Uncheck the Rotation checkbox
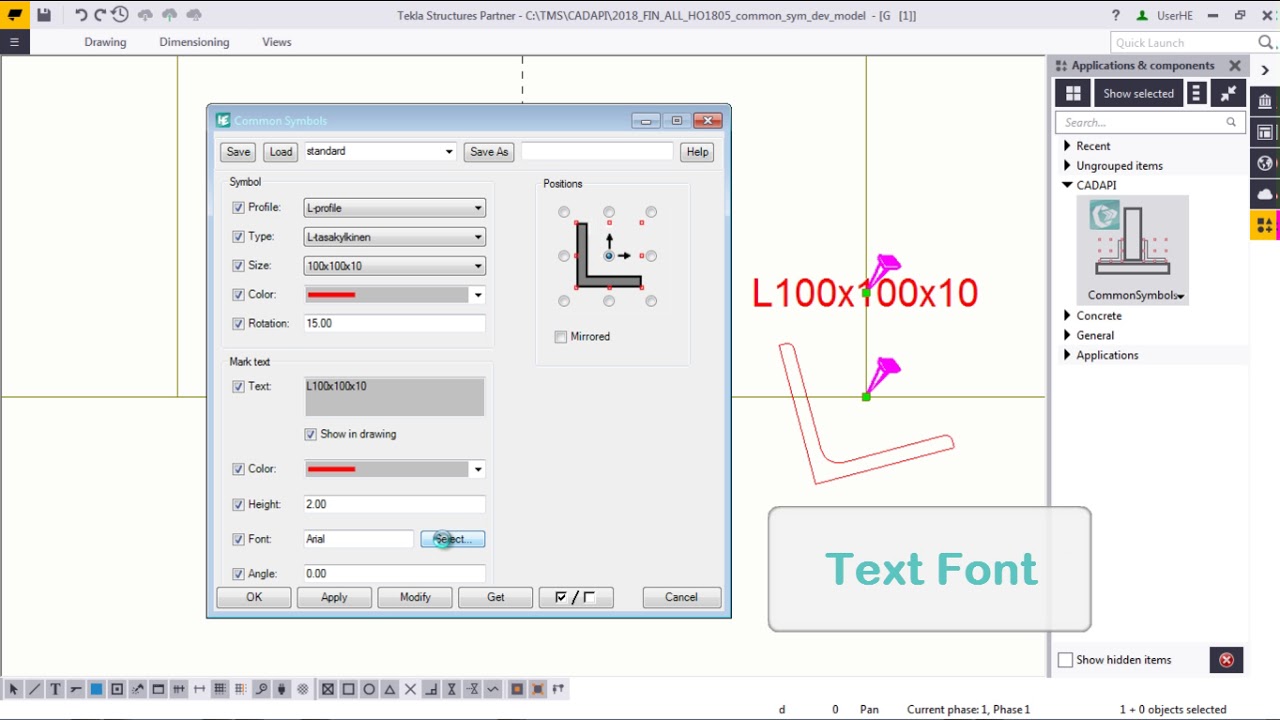 point(238,324)
